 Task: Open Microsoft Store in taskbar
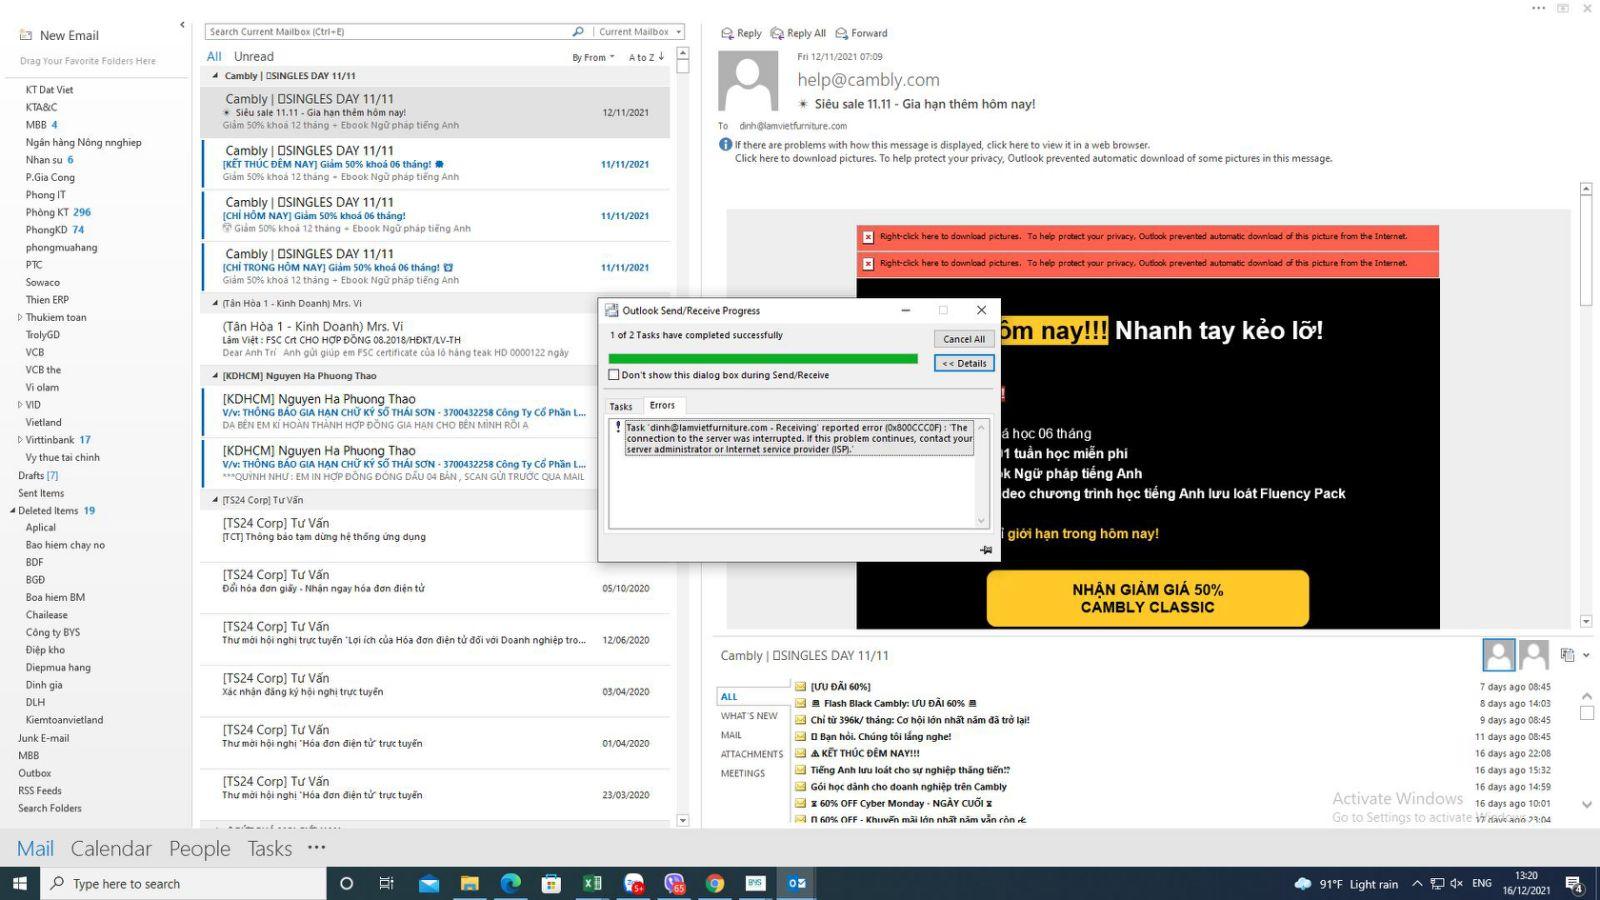[x=551, y=883]
